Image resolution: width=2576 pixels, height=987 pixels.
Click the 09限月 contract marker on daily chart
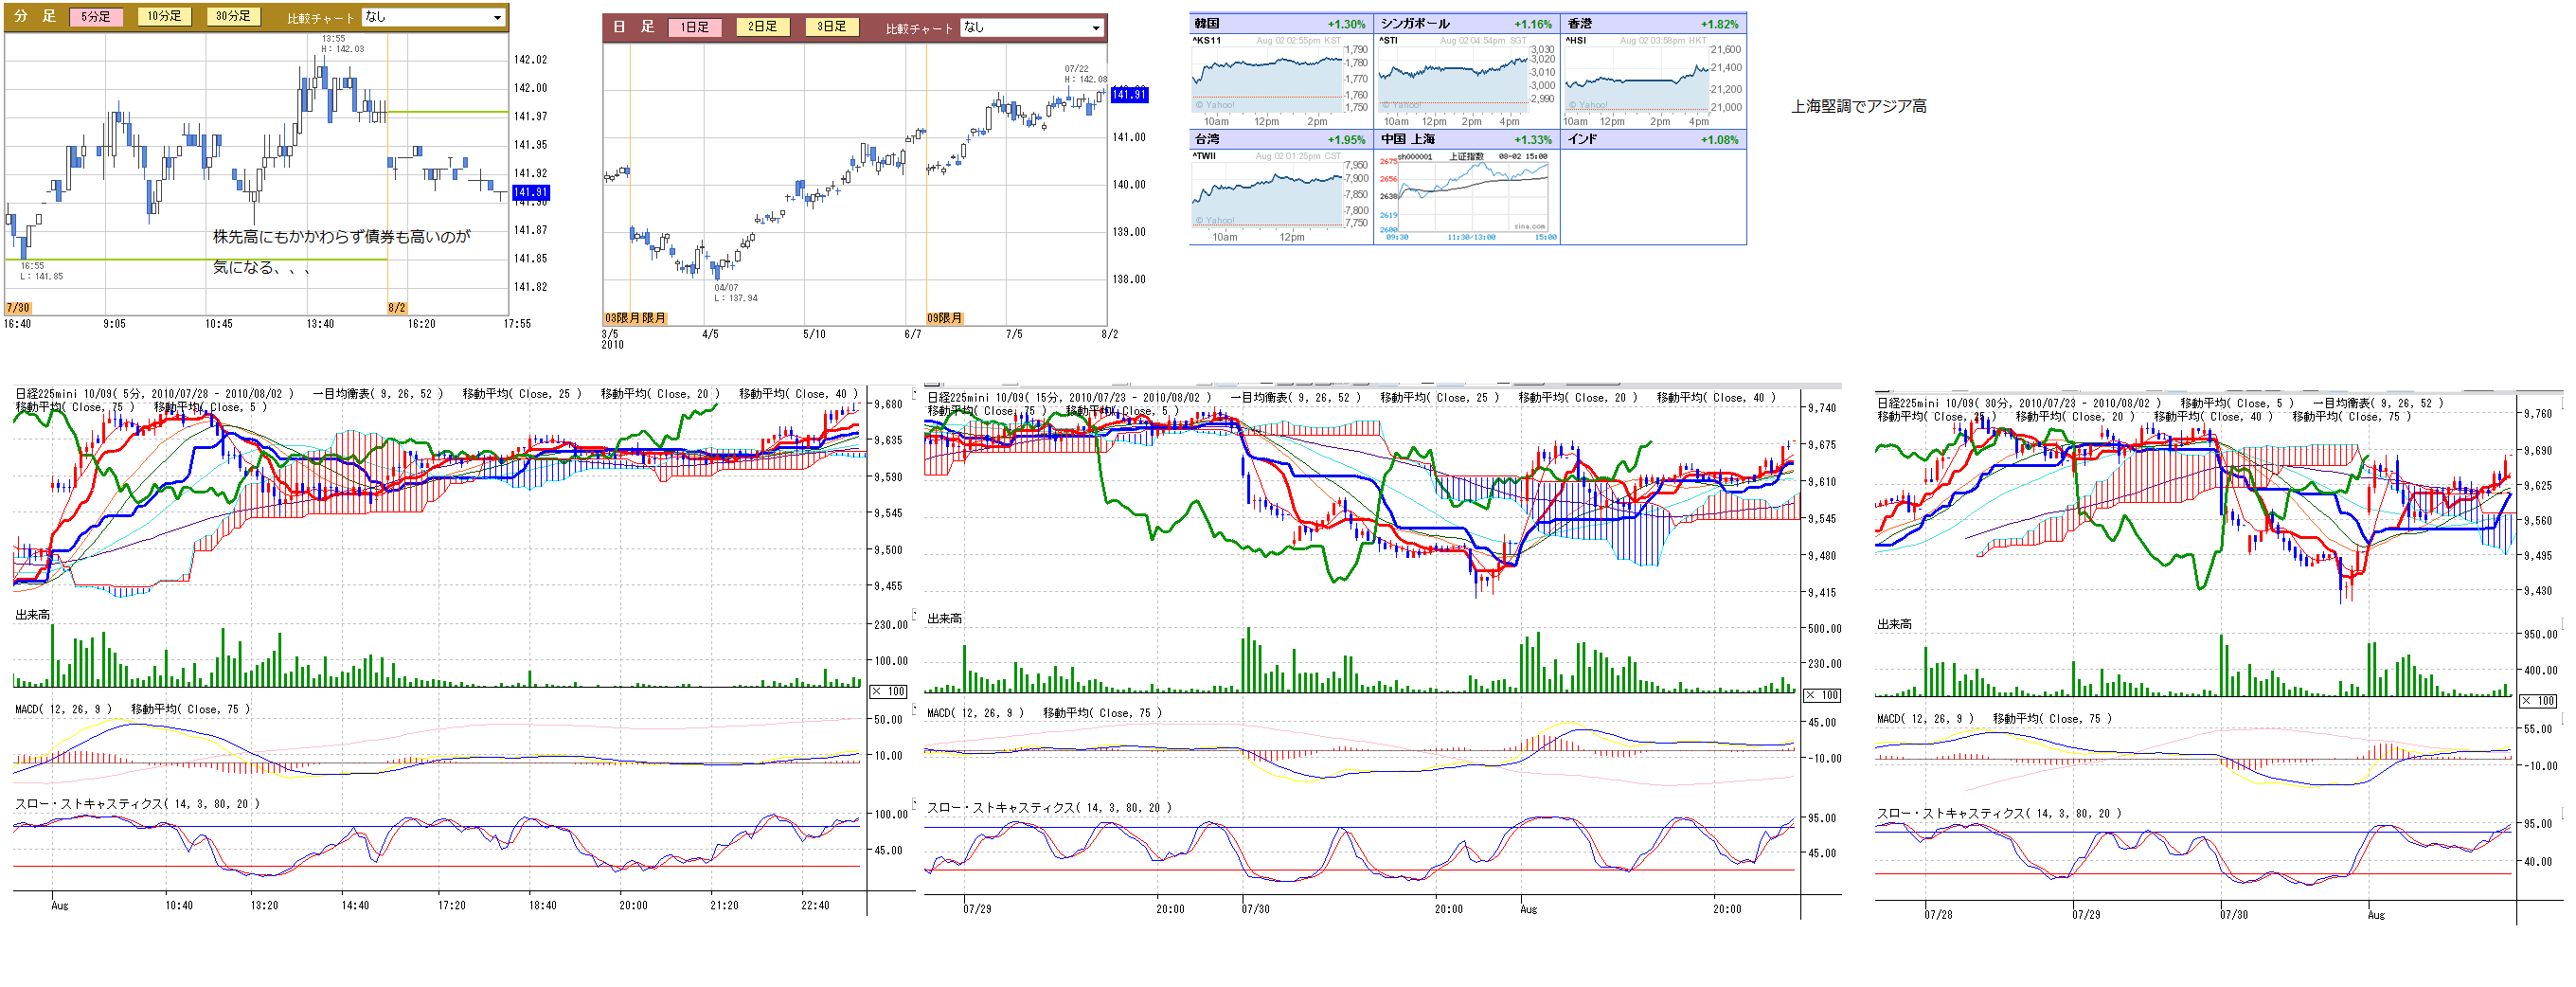[944, 318]
